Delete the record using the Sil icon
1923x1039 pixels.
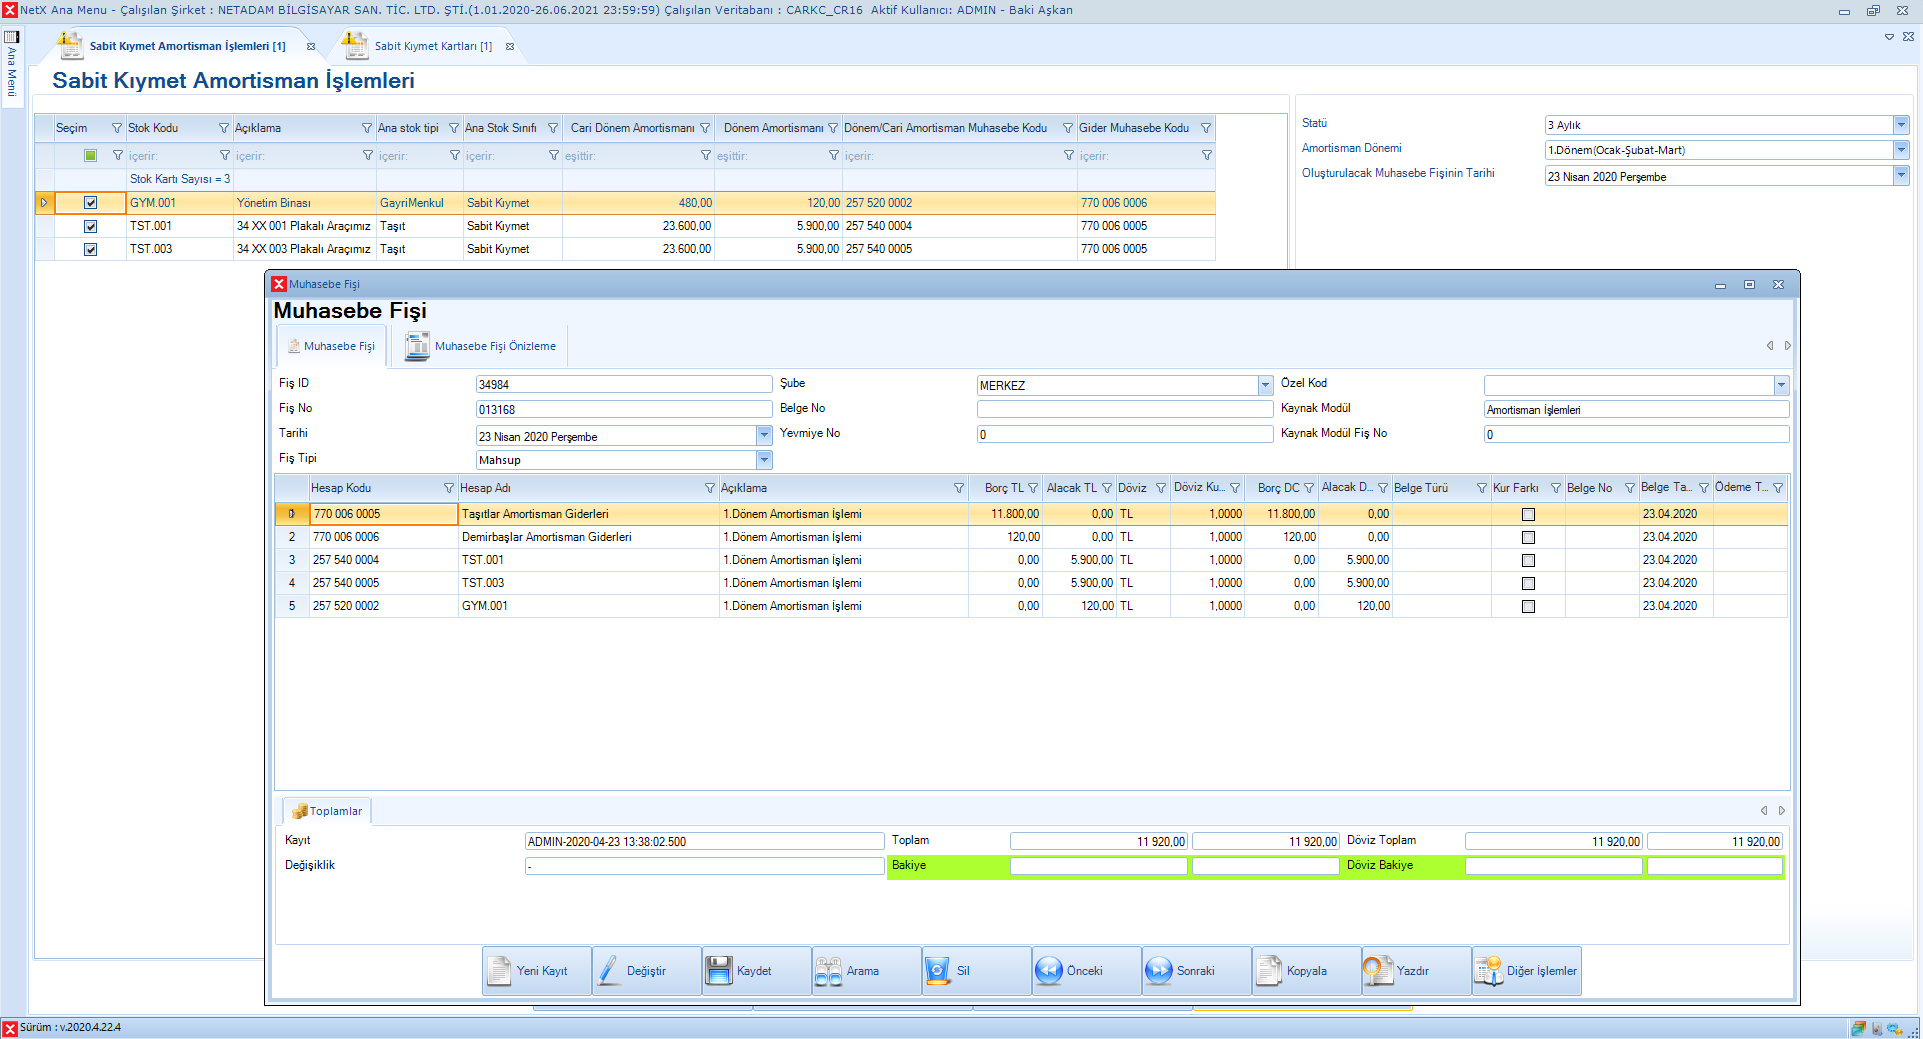(937, 971)
